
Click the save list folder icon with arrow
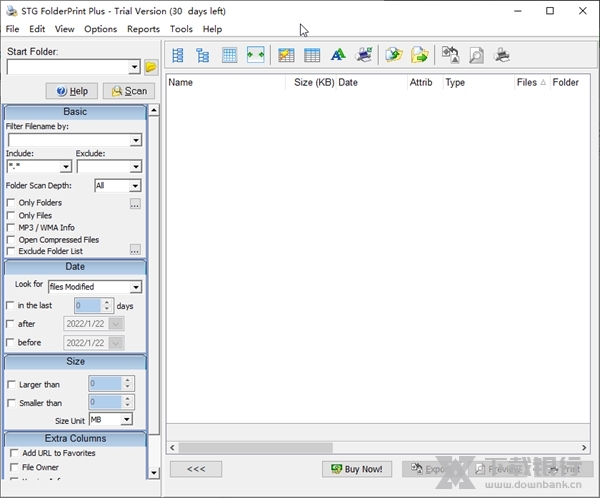click(420, 55)
